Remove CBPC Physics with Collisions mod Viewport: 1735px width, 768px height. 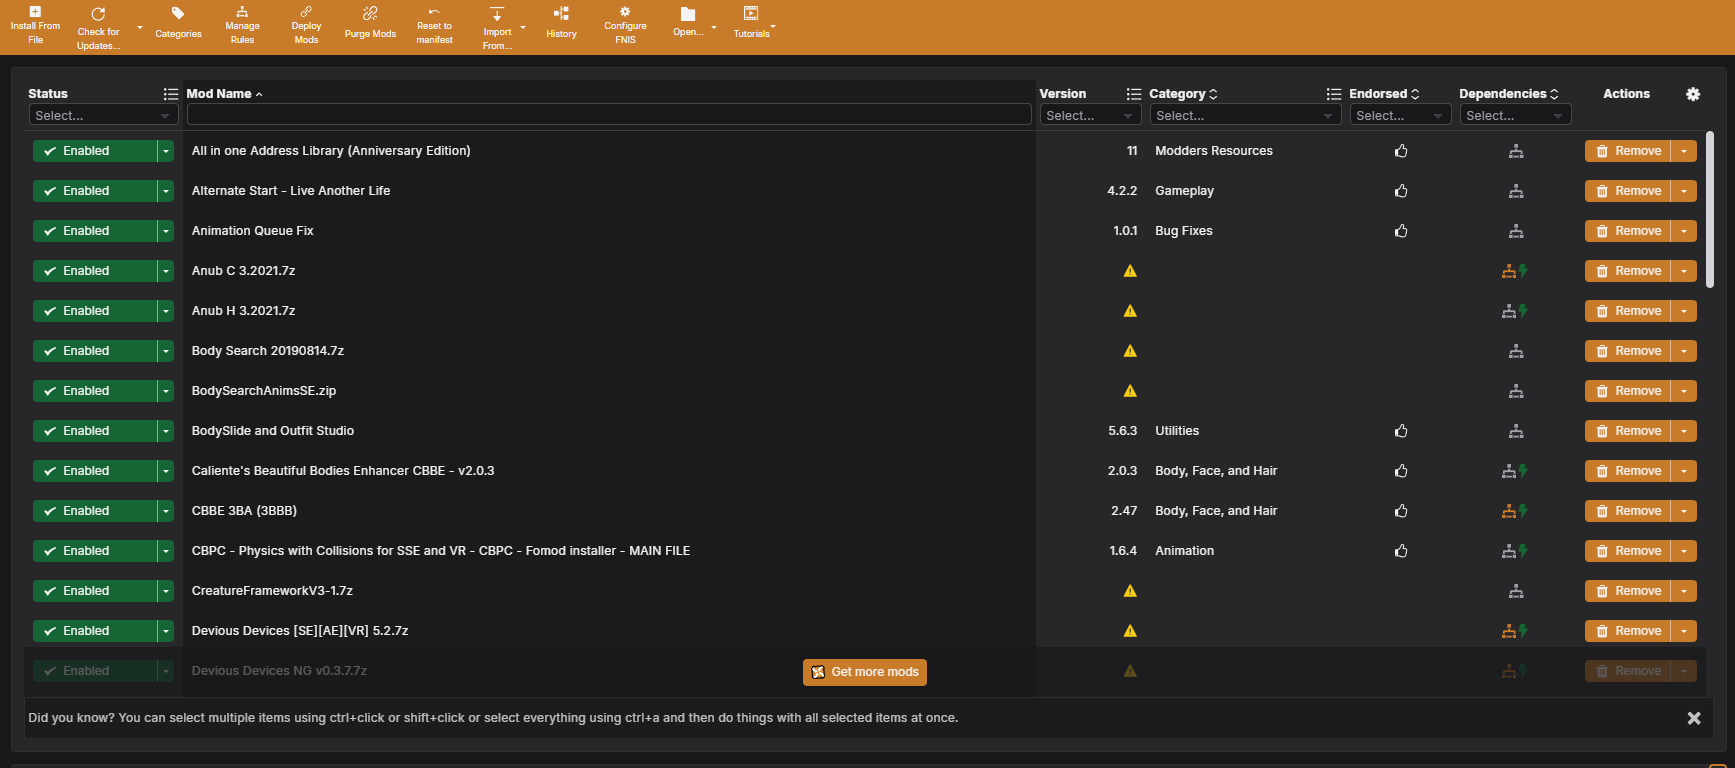click(1628, 551)
